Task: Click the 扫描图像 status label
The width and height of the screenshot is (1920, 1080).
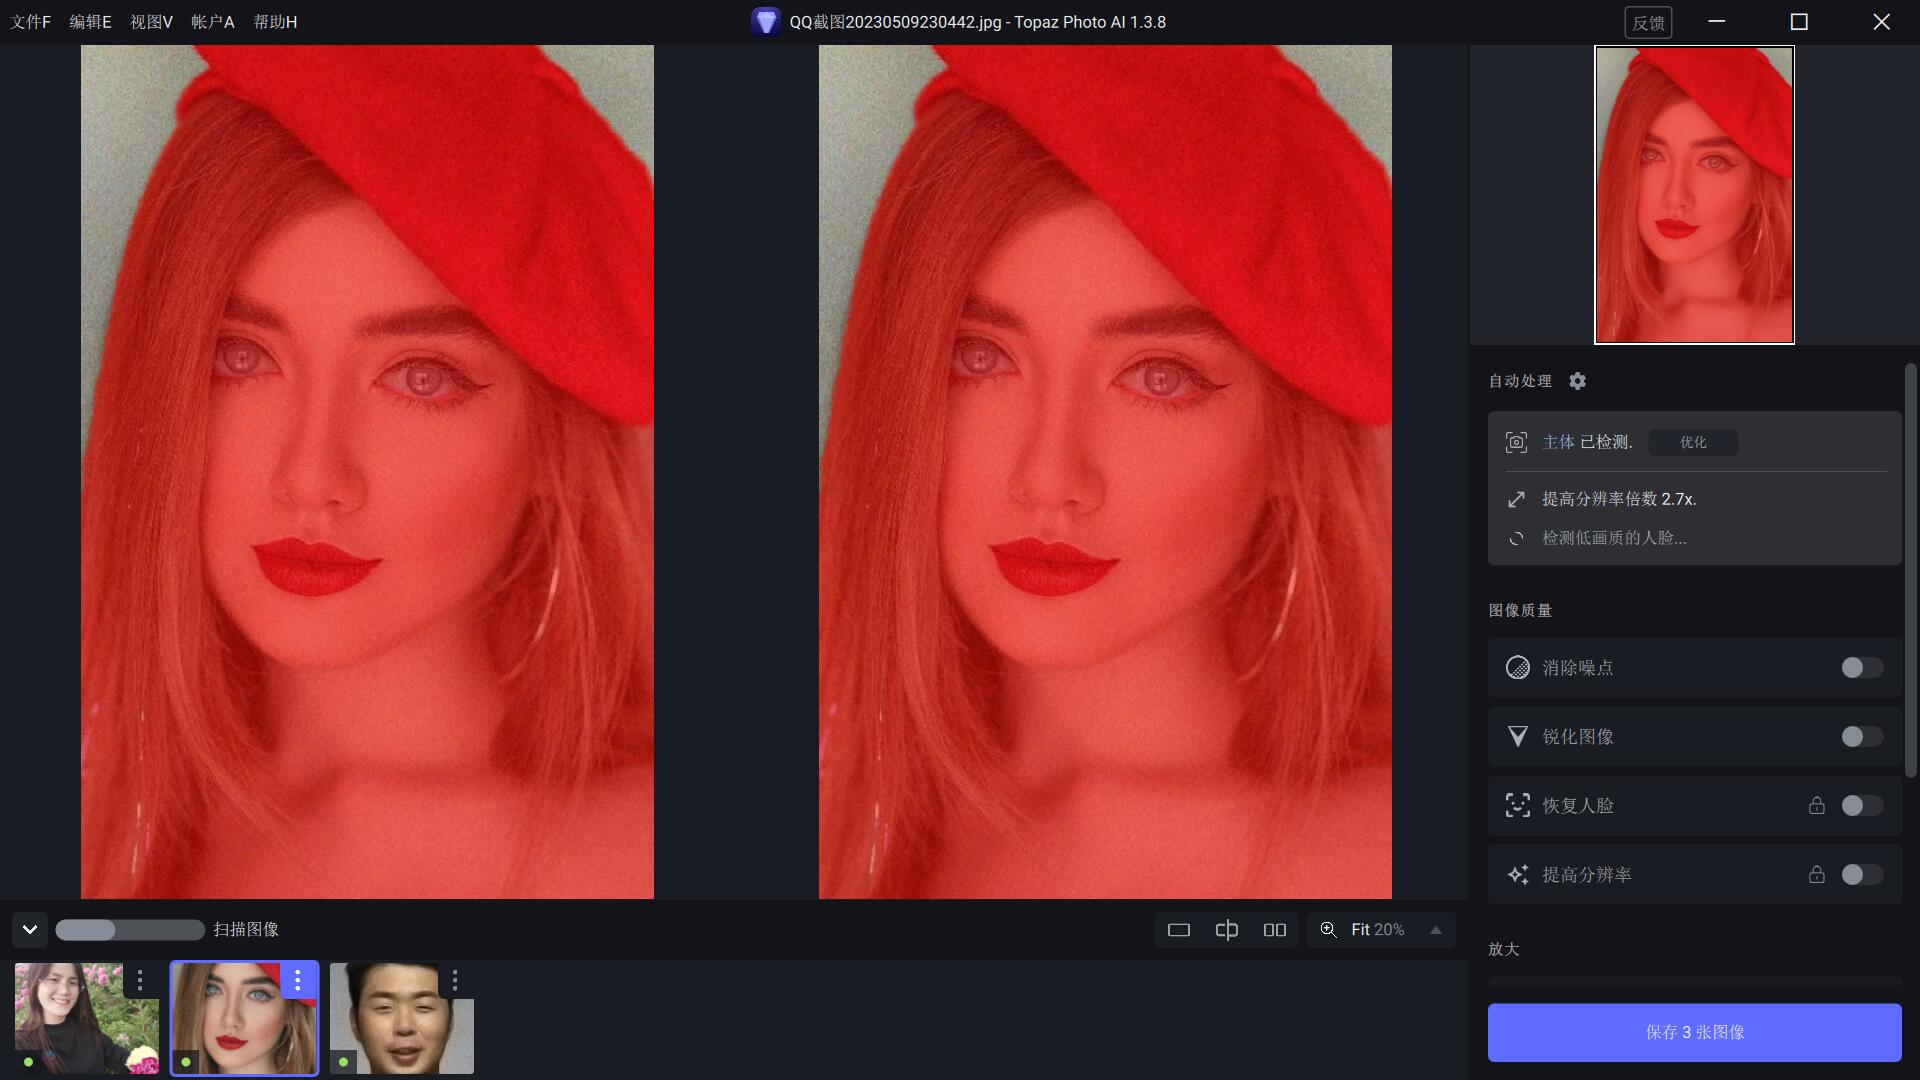Action: [x=246, y=930]
